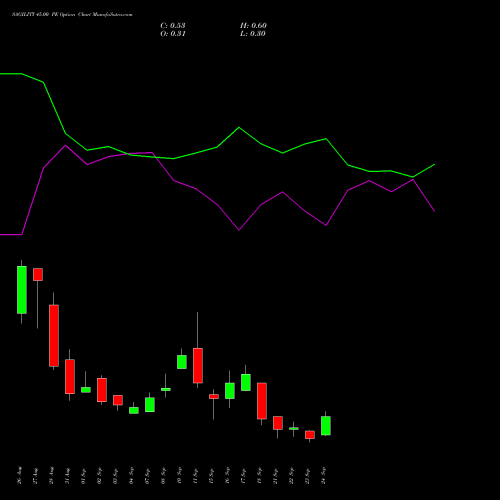Click the '31 Aug' date label
This screenshot has width=500, height=500.
(x=67, y=475)
